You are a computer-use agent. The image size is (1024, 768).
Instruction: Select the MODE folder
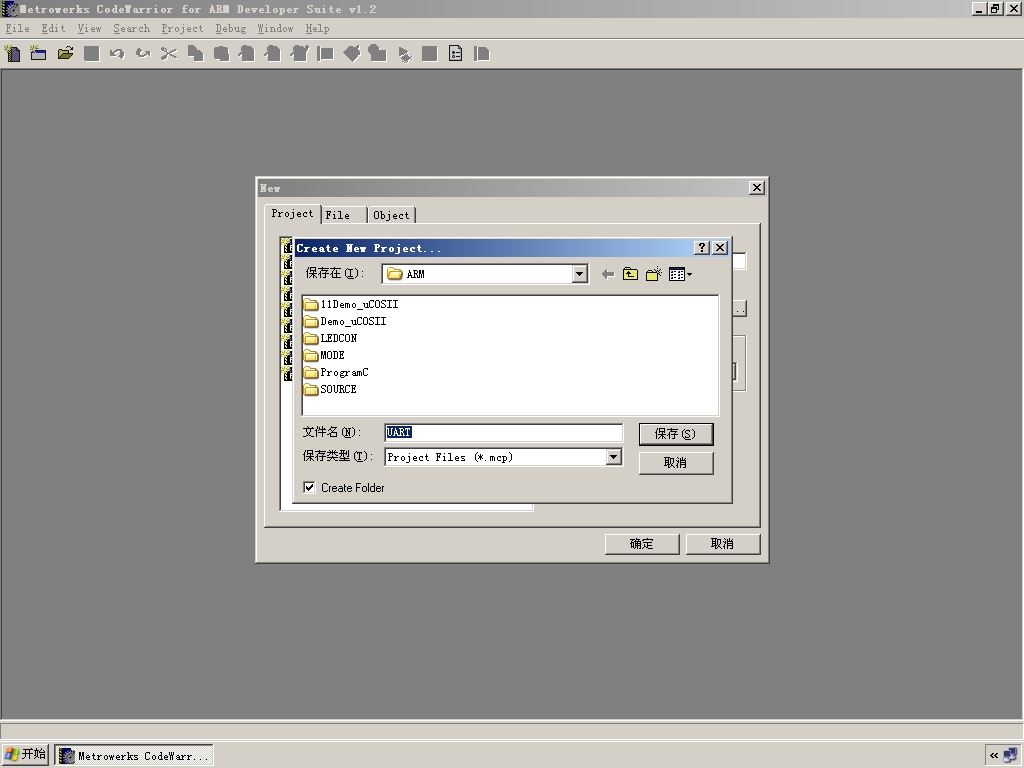click(x=325, y=355)
